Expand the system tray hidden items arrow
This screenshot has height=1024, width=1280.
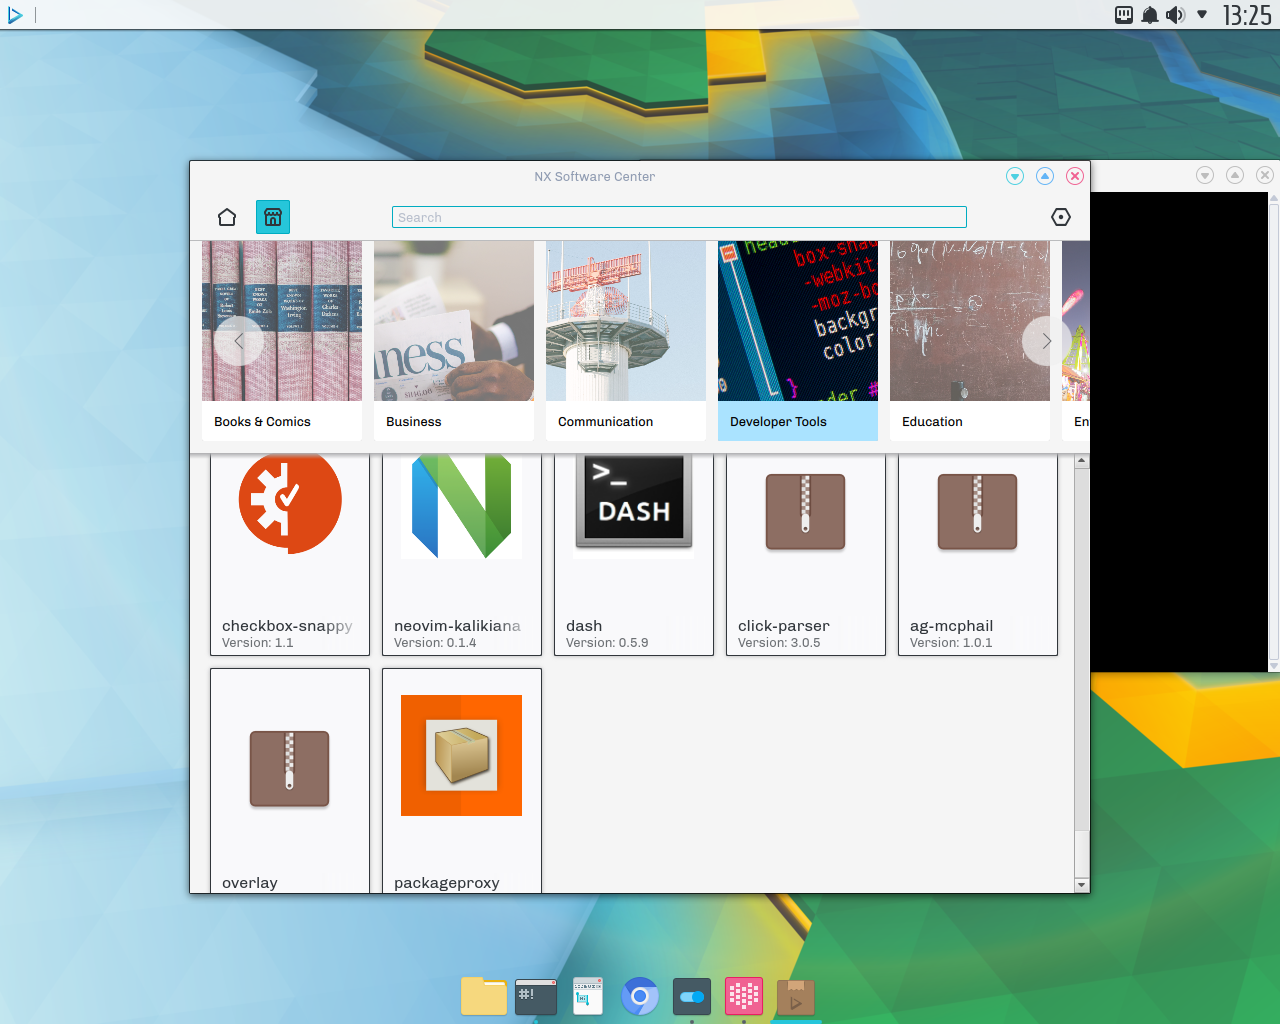pyautogui.click(x=1202, y=15)
